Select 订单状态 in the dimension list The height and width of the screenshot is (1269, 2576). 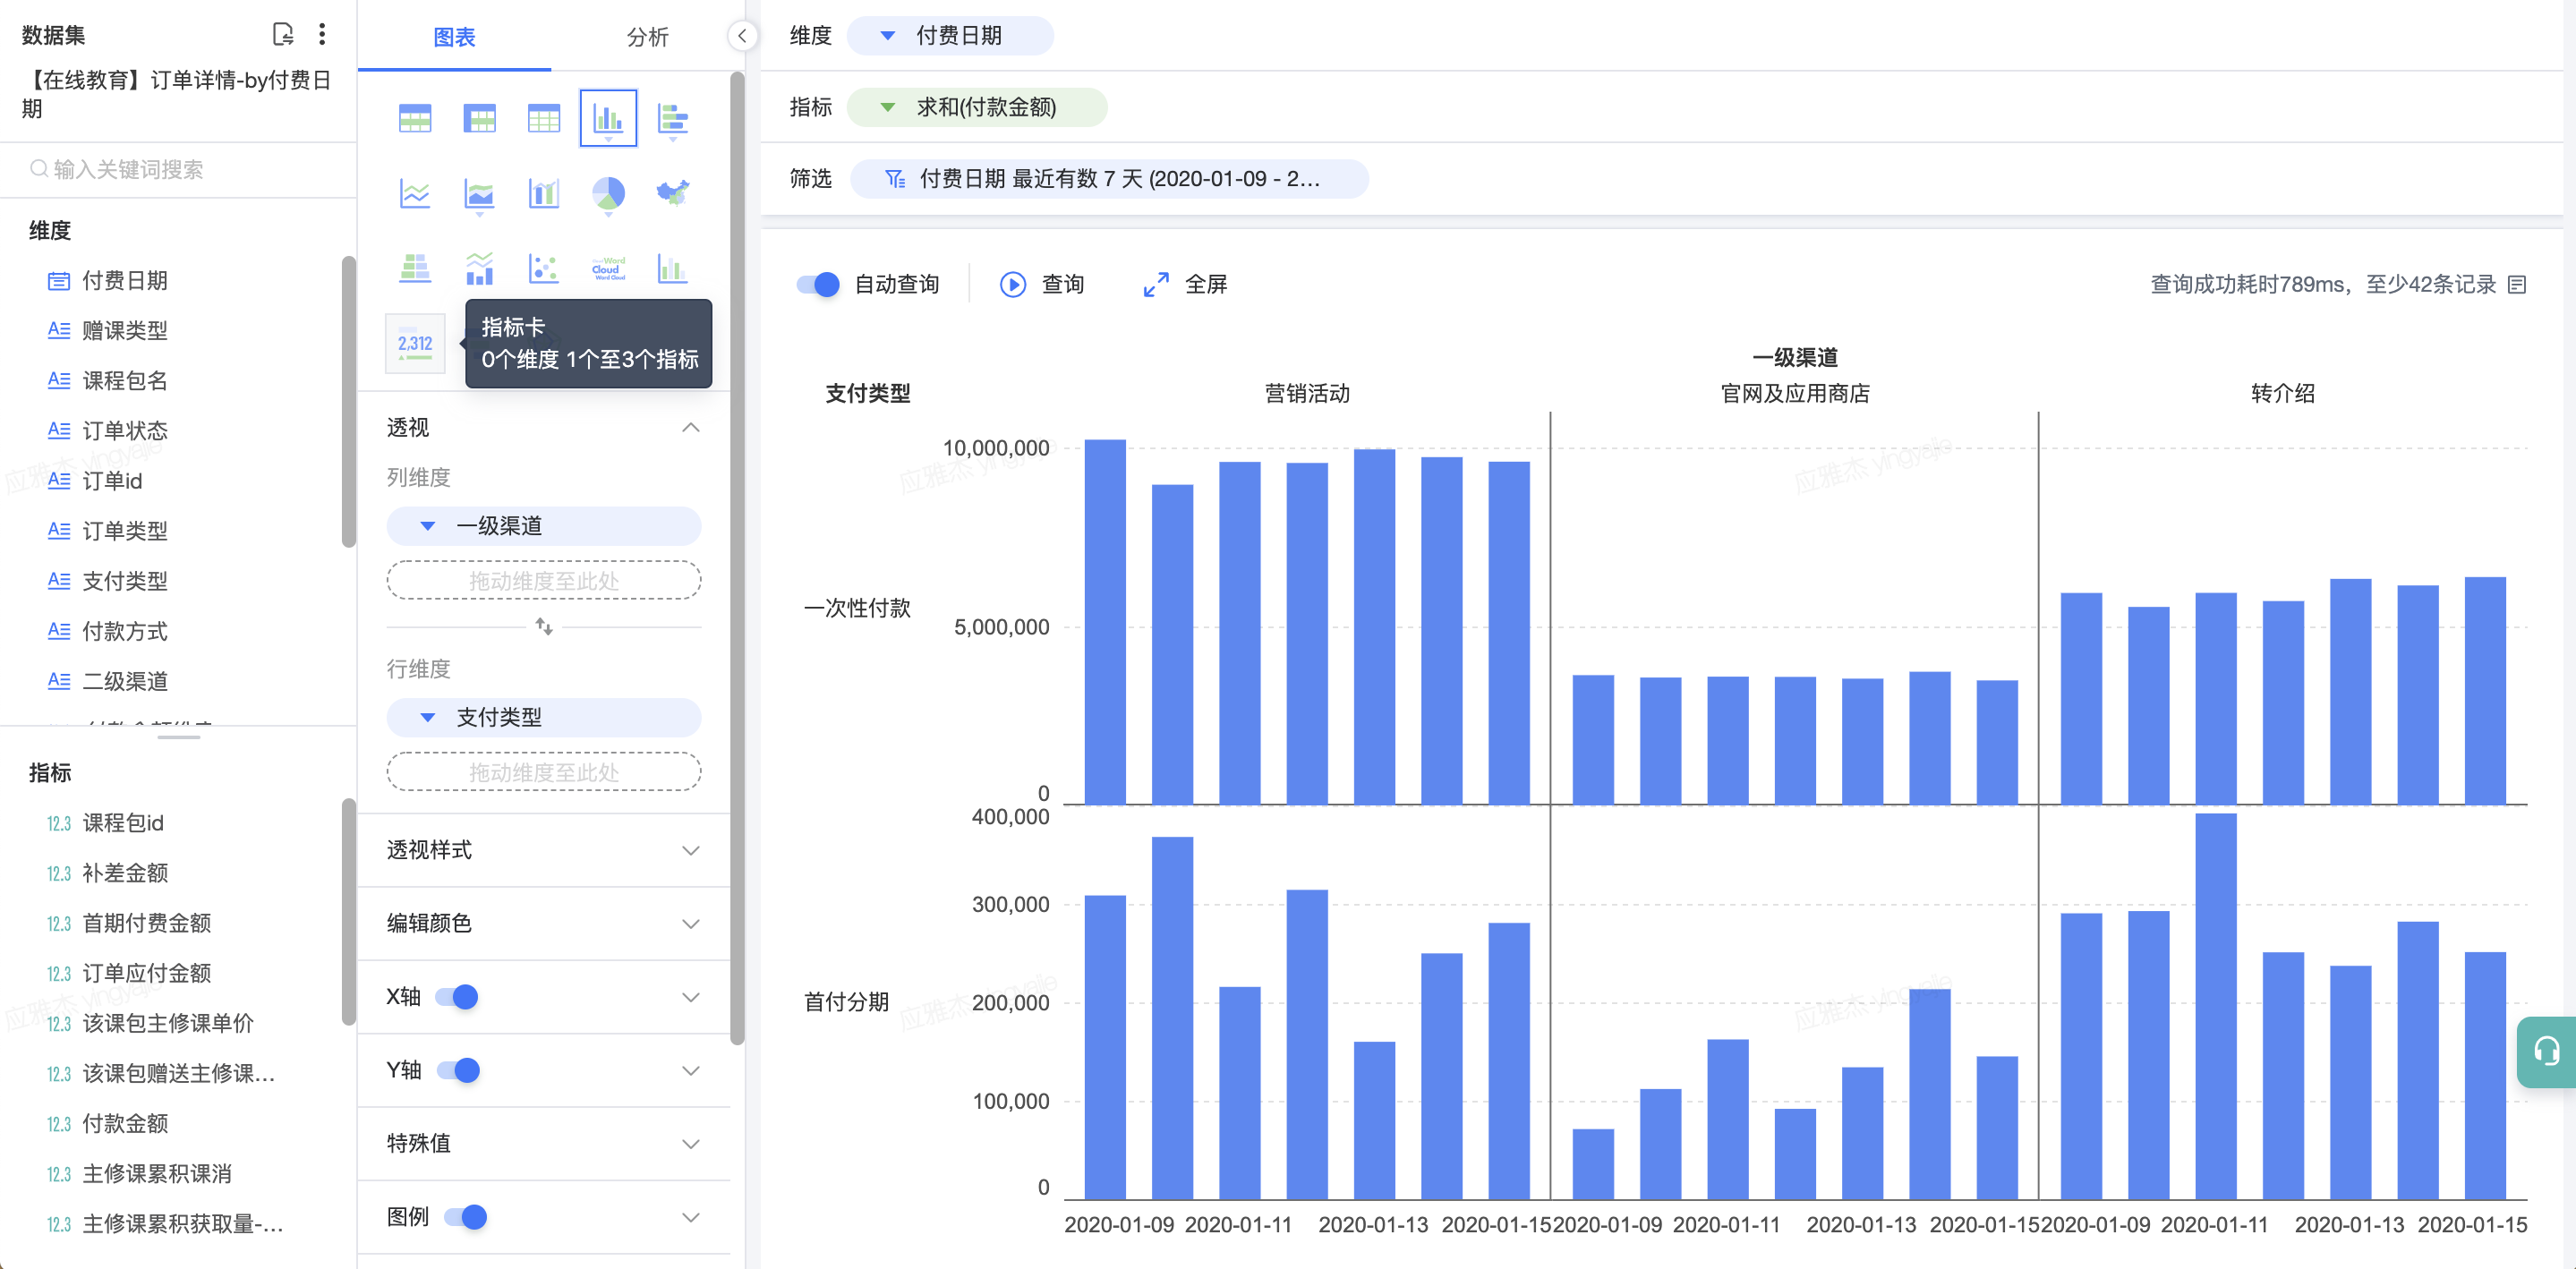point(124,431)
